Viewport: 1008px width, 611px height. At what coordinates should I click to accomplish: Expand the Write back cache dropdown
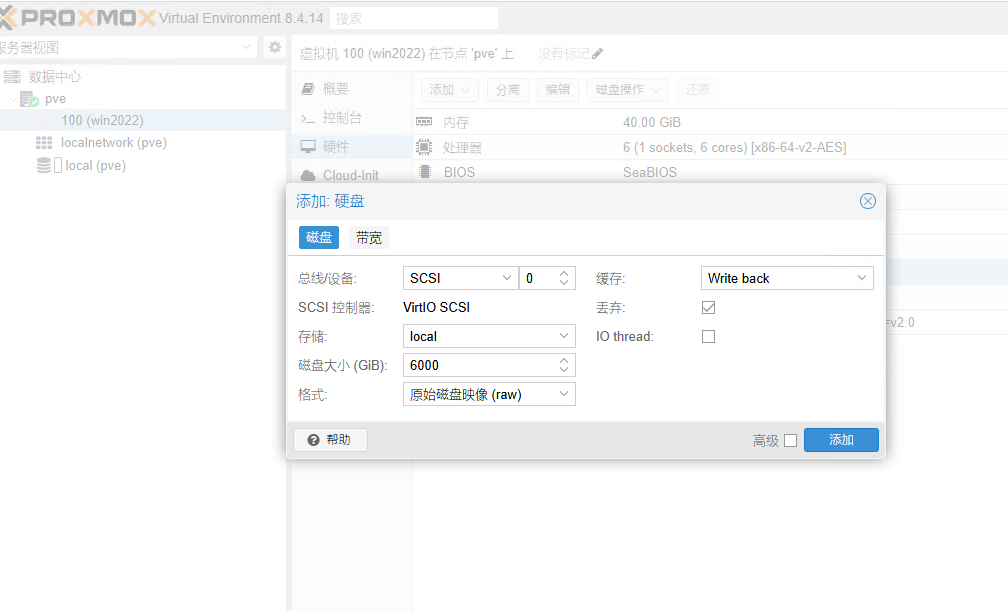pyautogui.click(x=787, y=278)
